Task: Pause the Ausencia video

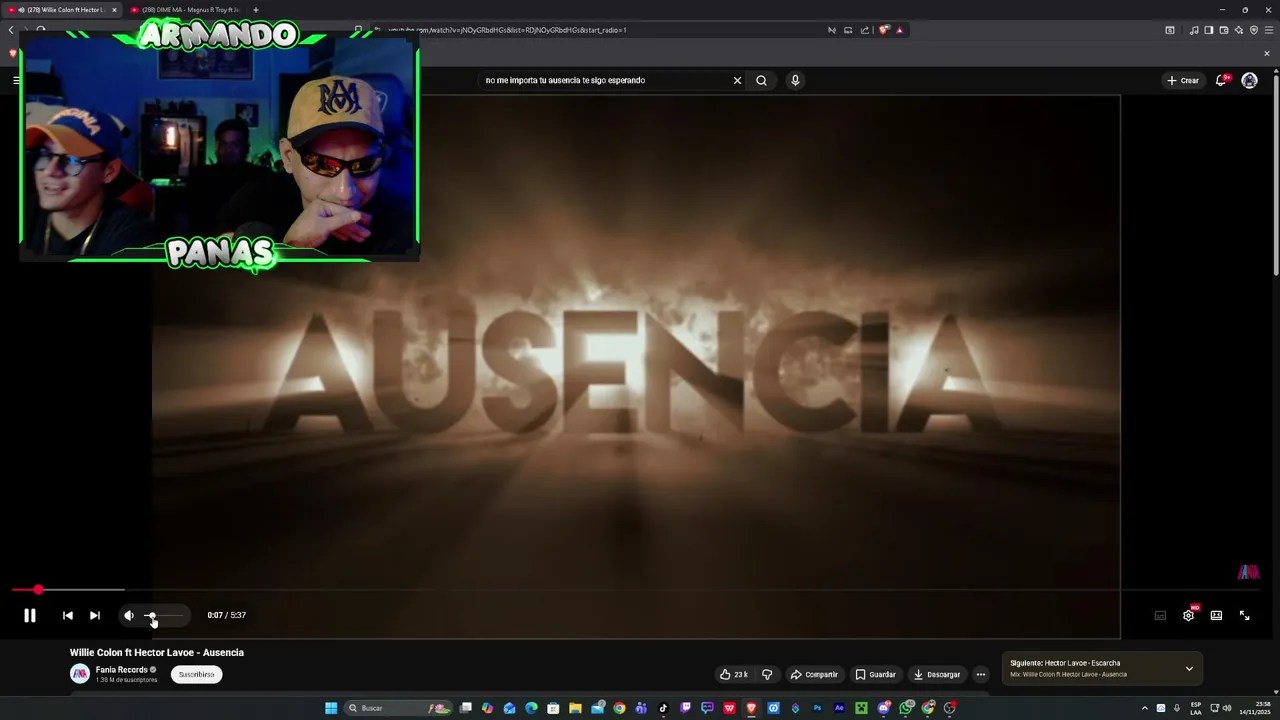Action: tap(30, 615)
